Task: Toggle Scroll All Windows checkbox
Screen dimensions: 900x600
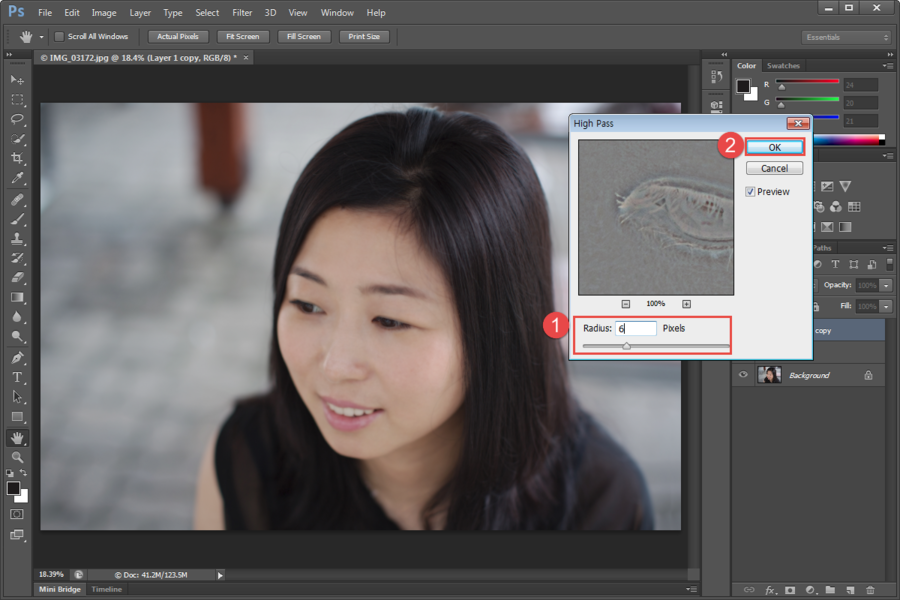Action: coord(59,37)
